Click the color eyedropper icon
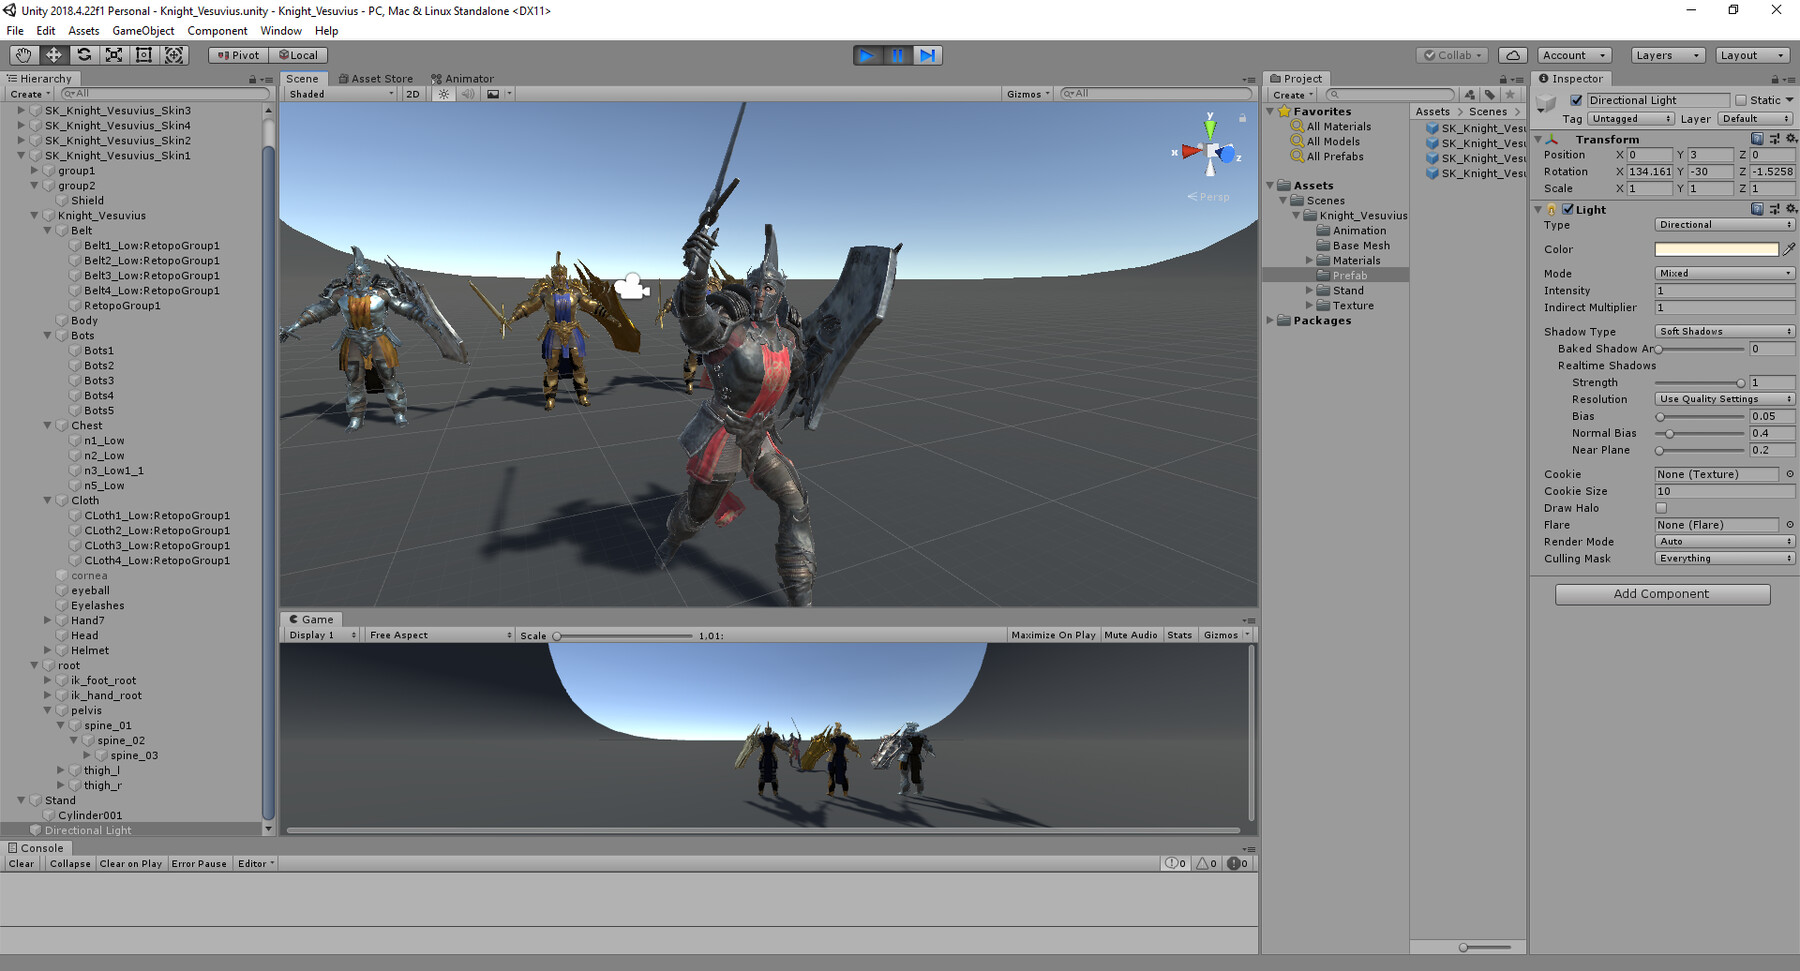This screenshot has height=971, width=1800. pos(1789,249)
